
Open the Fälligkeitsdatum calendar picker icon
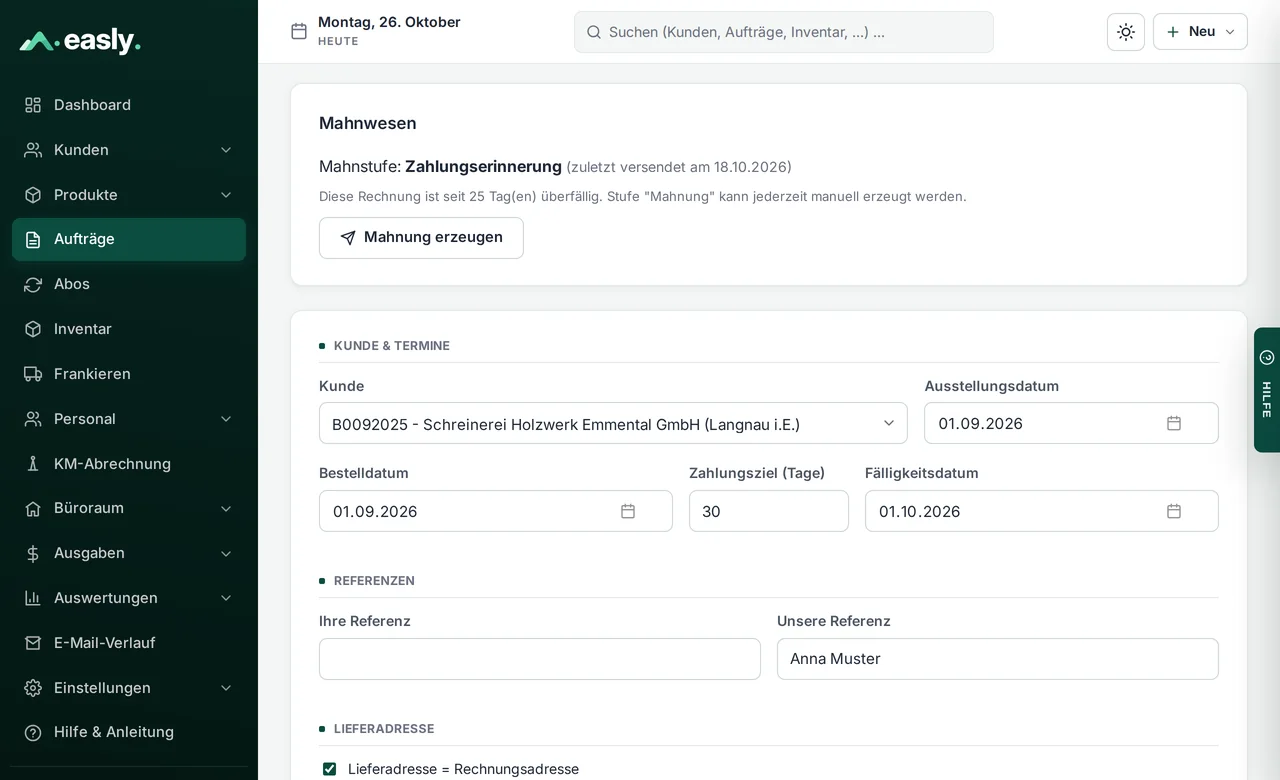tap(1174, 511)
